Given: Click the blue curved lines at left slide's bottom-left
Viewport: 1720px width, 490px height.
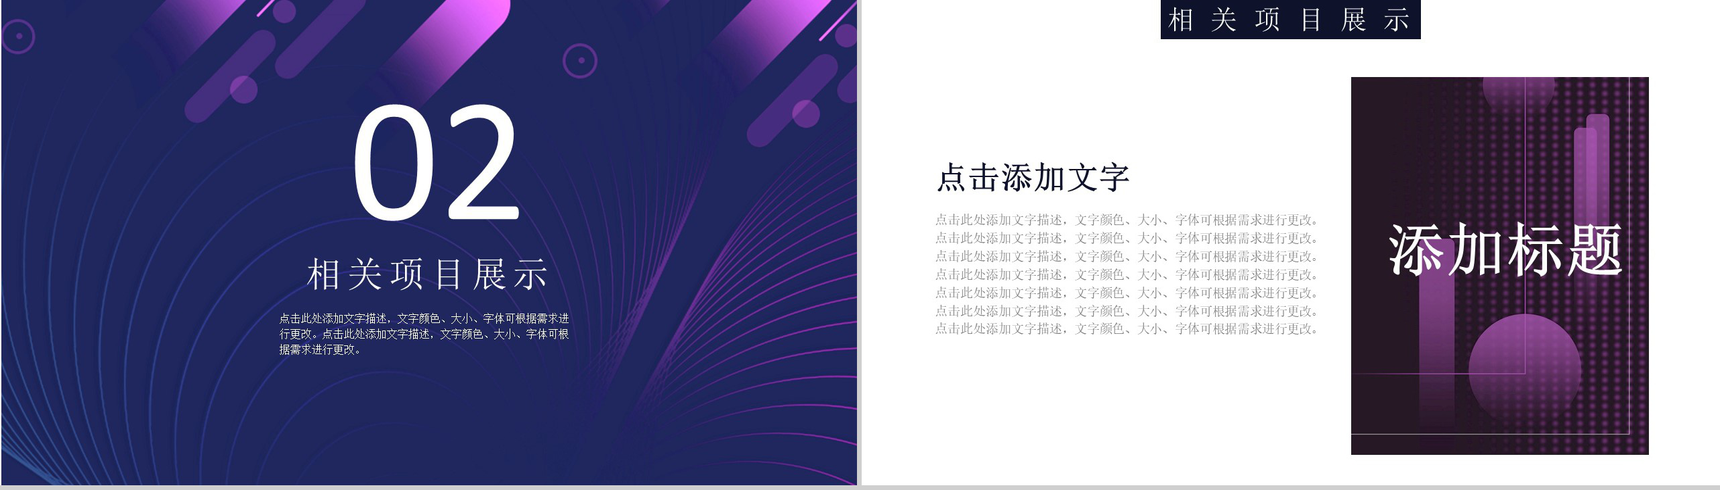Looking at the screenshot, I should click(80, 400).
